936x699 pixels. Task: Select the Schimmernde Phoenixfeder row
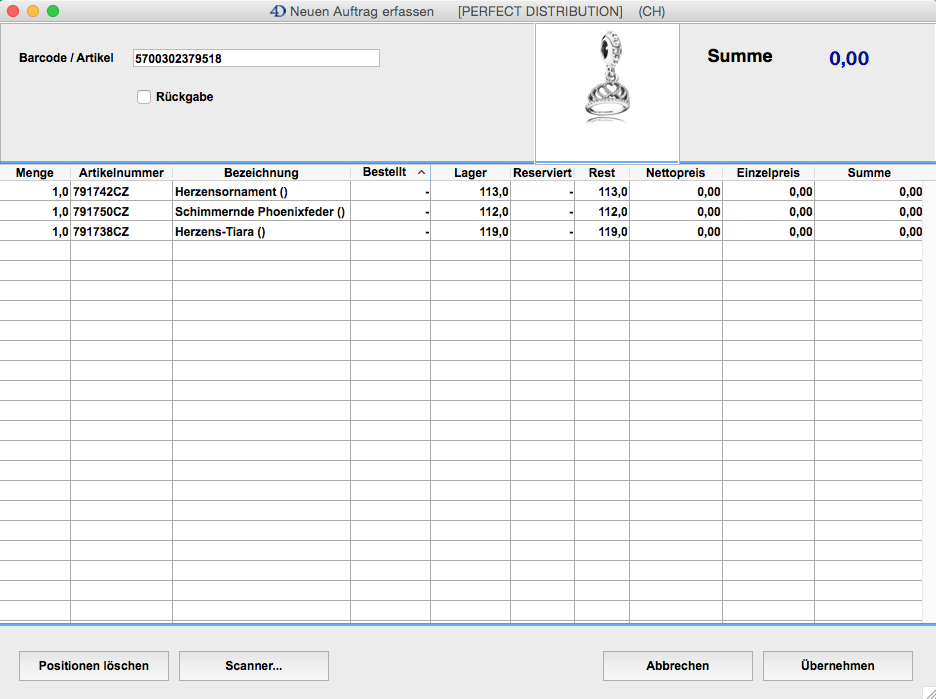pos(260,211)
